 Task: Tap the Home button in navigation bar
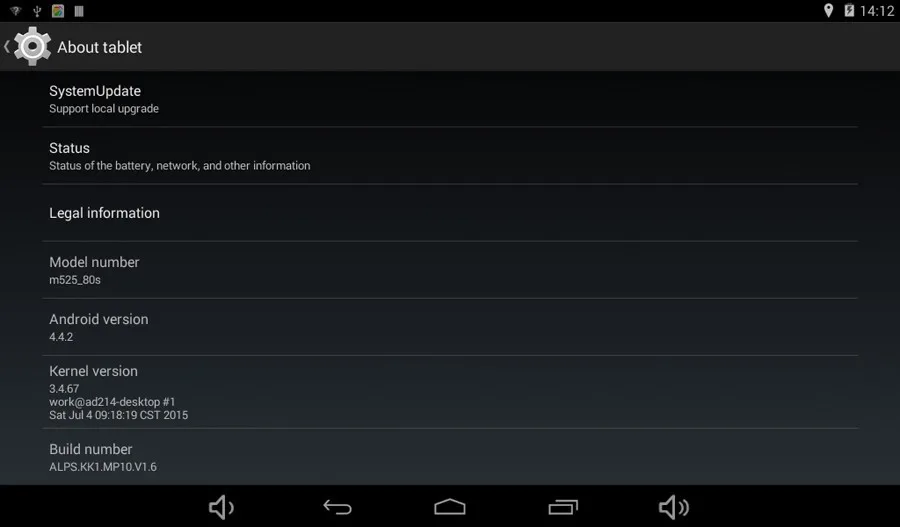(x=450, y=507)
